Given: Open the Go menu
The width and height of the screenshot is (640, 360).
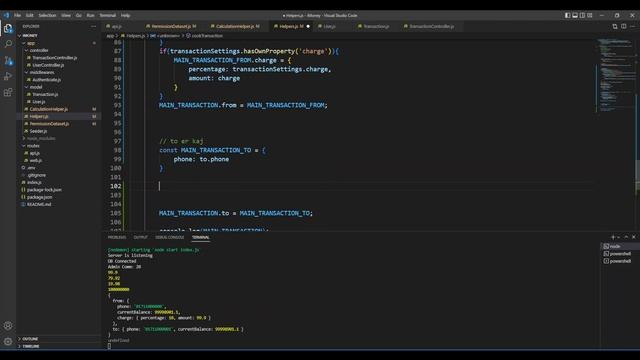Looking at the screenshot, I should click(78, 15).
